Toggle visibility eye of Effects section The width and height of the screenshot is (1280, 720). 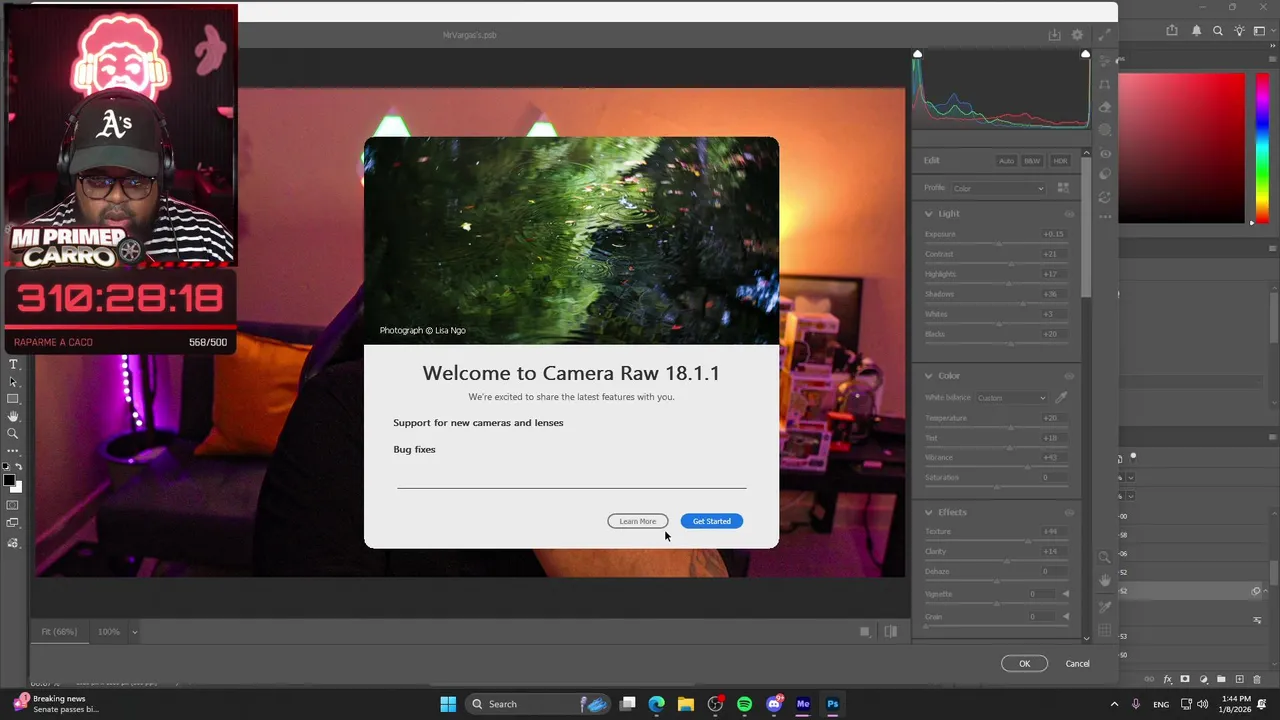pos(1069,512)
